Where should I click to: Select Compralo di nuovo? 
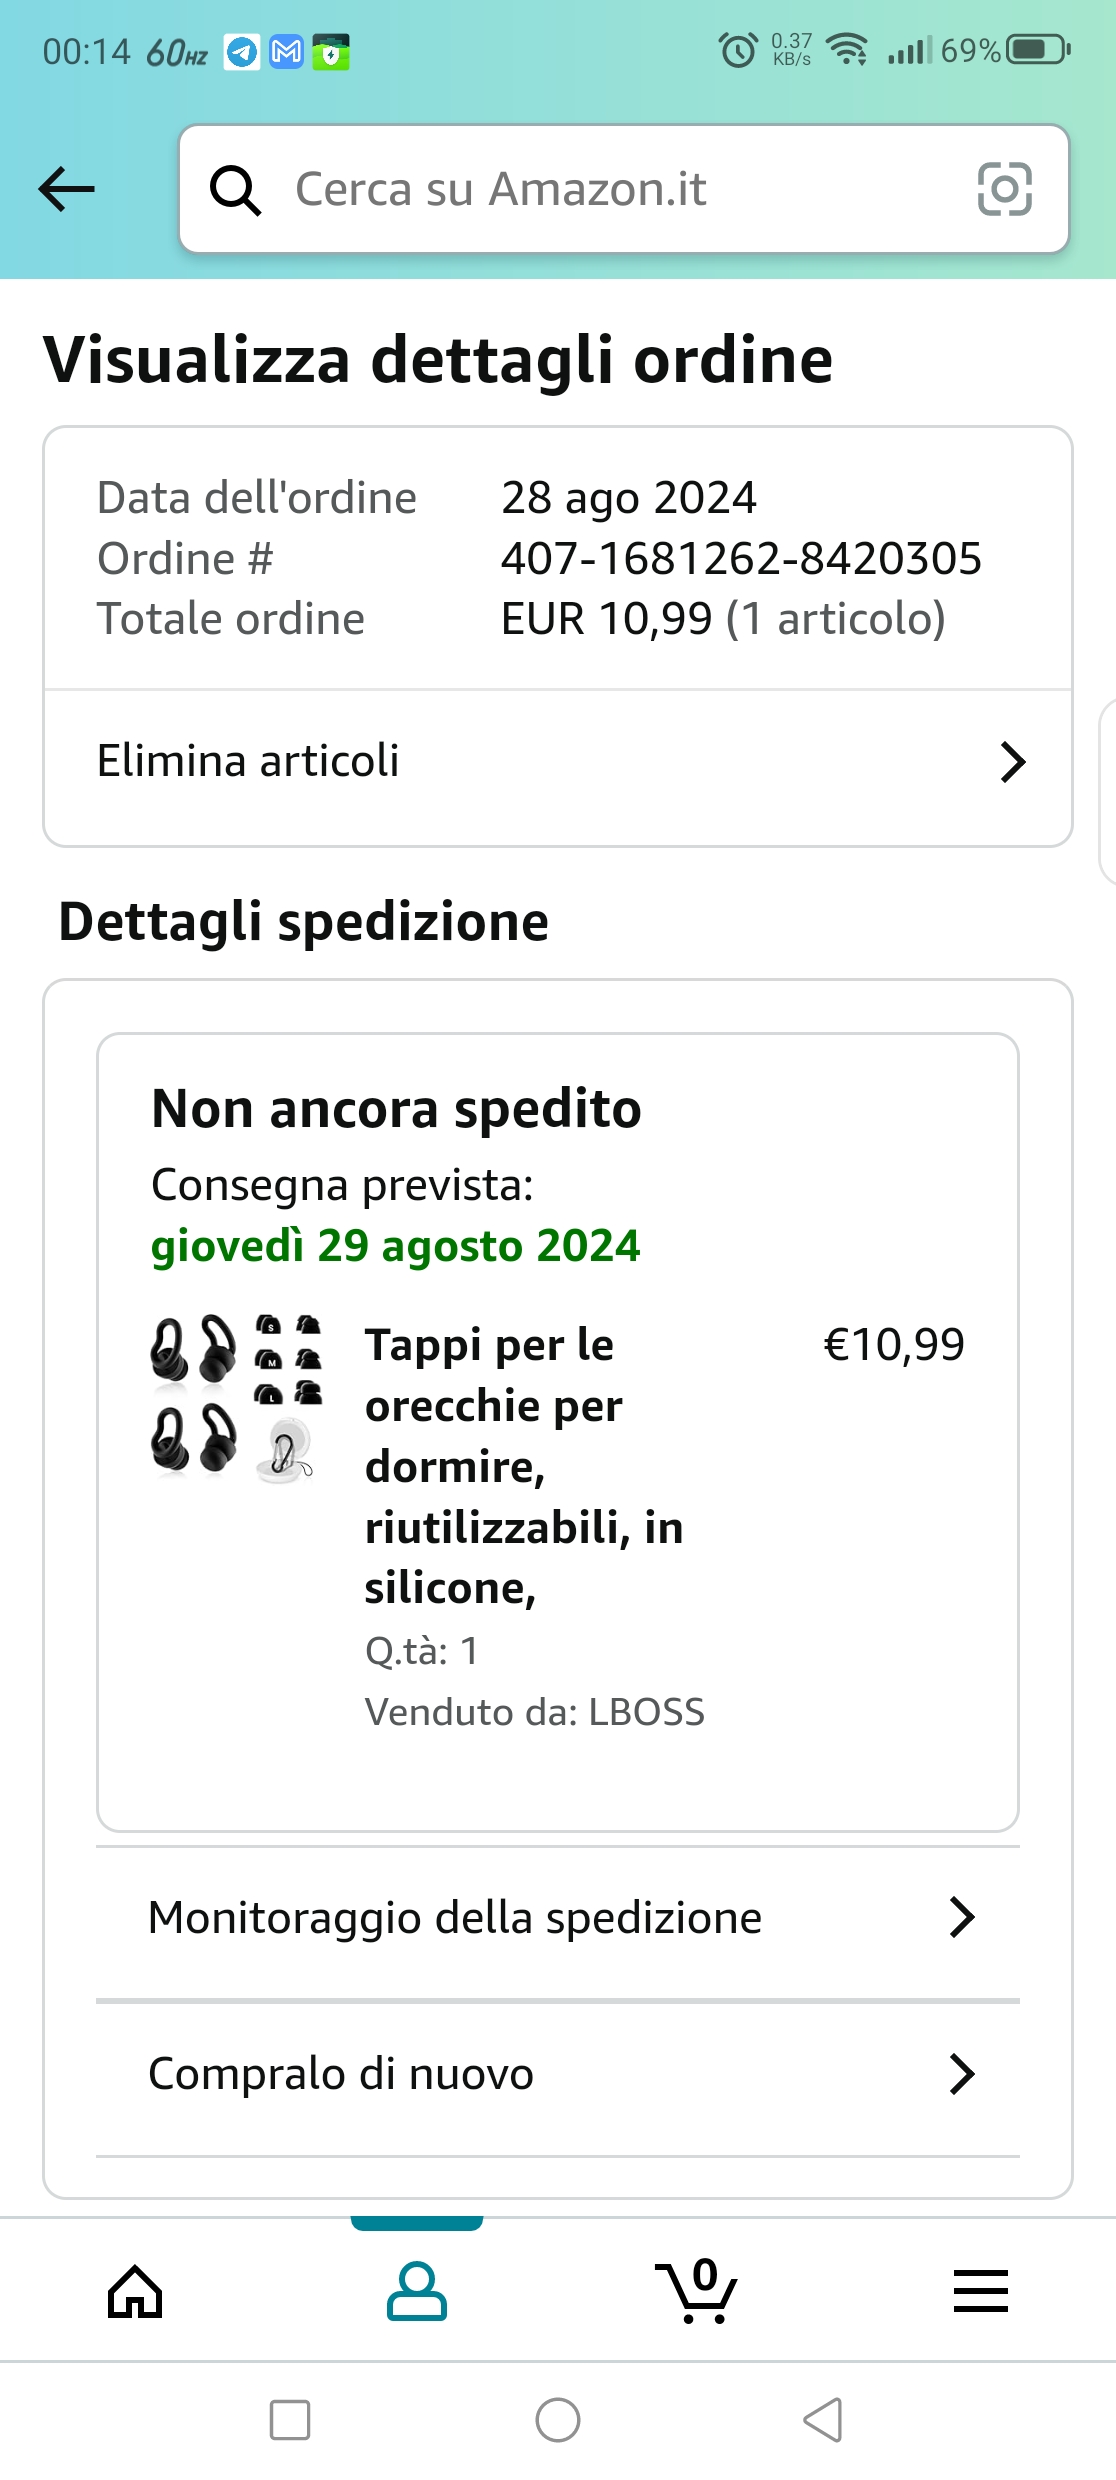tap(341, 2074)
